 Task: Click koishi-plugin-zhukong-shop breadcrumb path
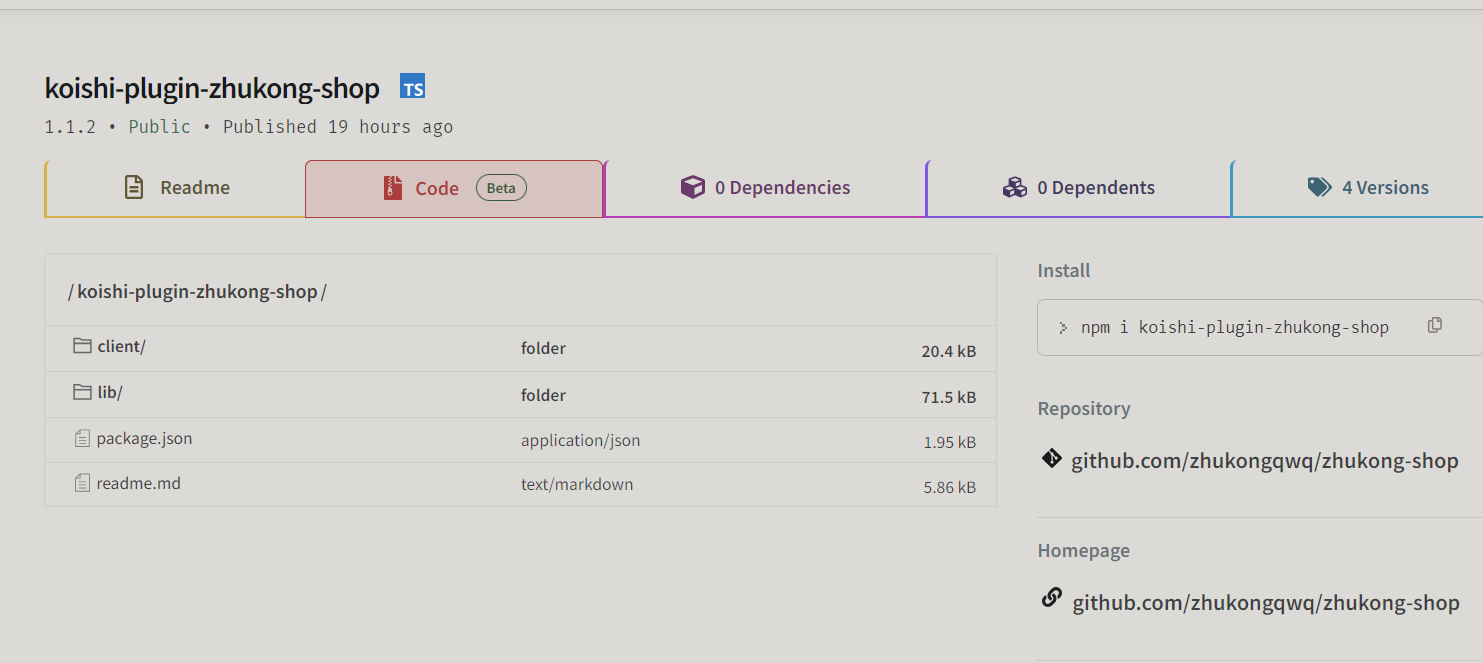click(x=197, y=292)
